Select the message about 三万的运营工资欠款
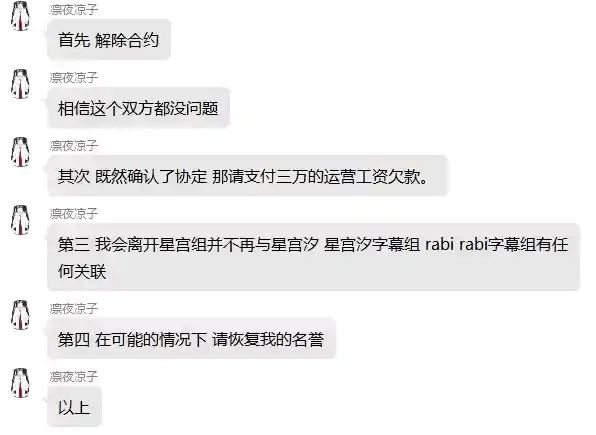Screen dimensions: 596x435 coord(247,176)
